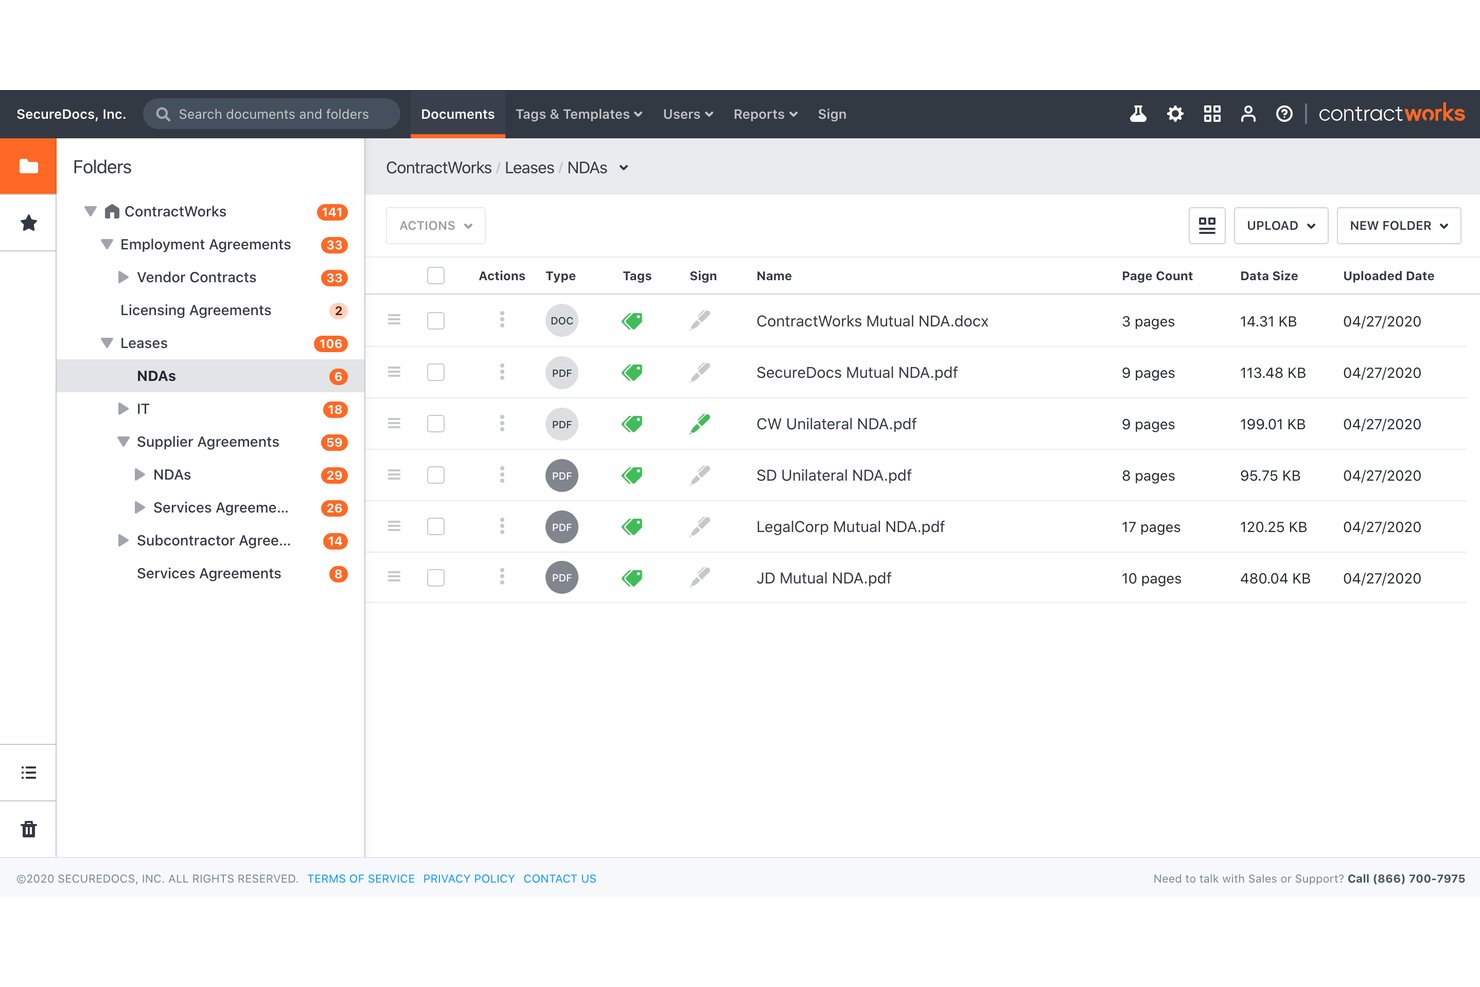The image size is (1480, 987).
Task: Click the sign pen icon for ContractWorks Mutual NDA.docx
Action: coord(700,320)
